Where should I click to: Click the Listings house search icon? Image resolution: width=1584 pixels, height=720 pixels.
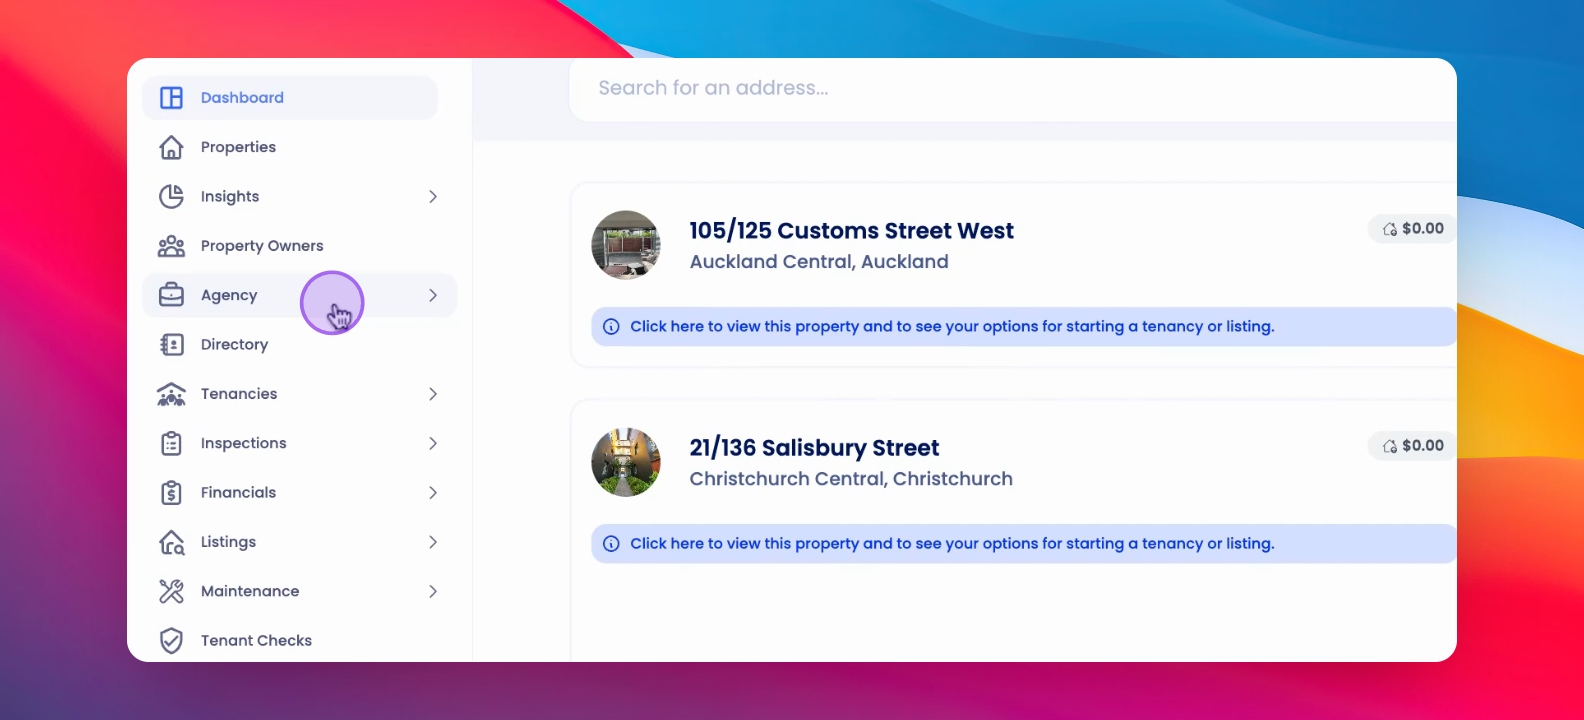(x=172, y=542)
